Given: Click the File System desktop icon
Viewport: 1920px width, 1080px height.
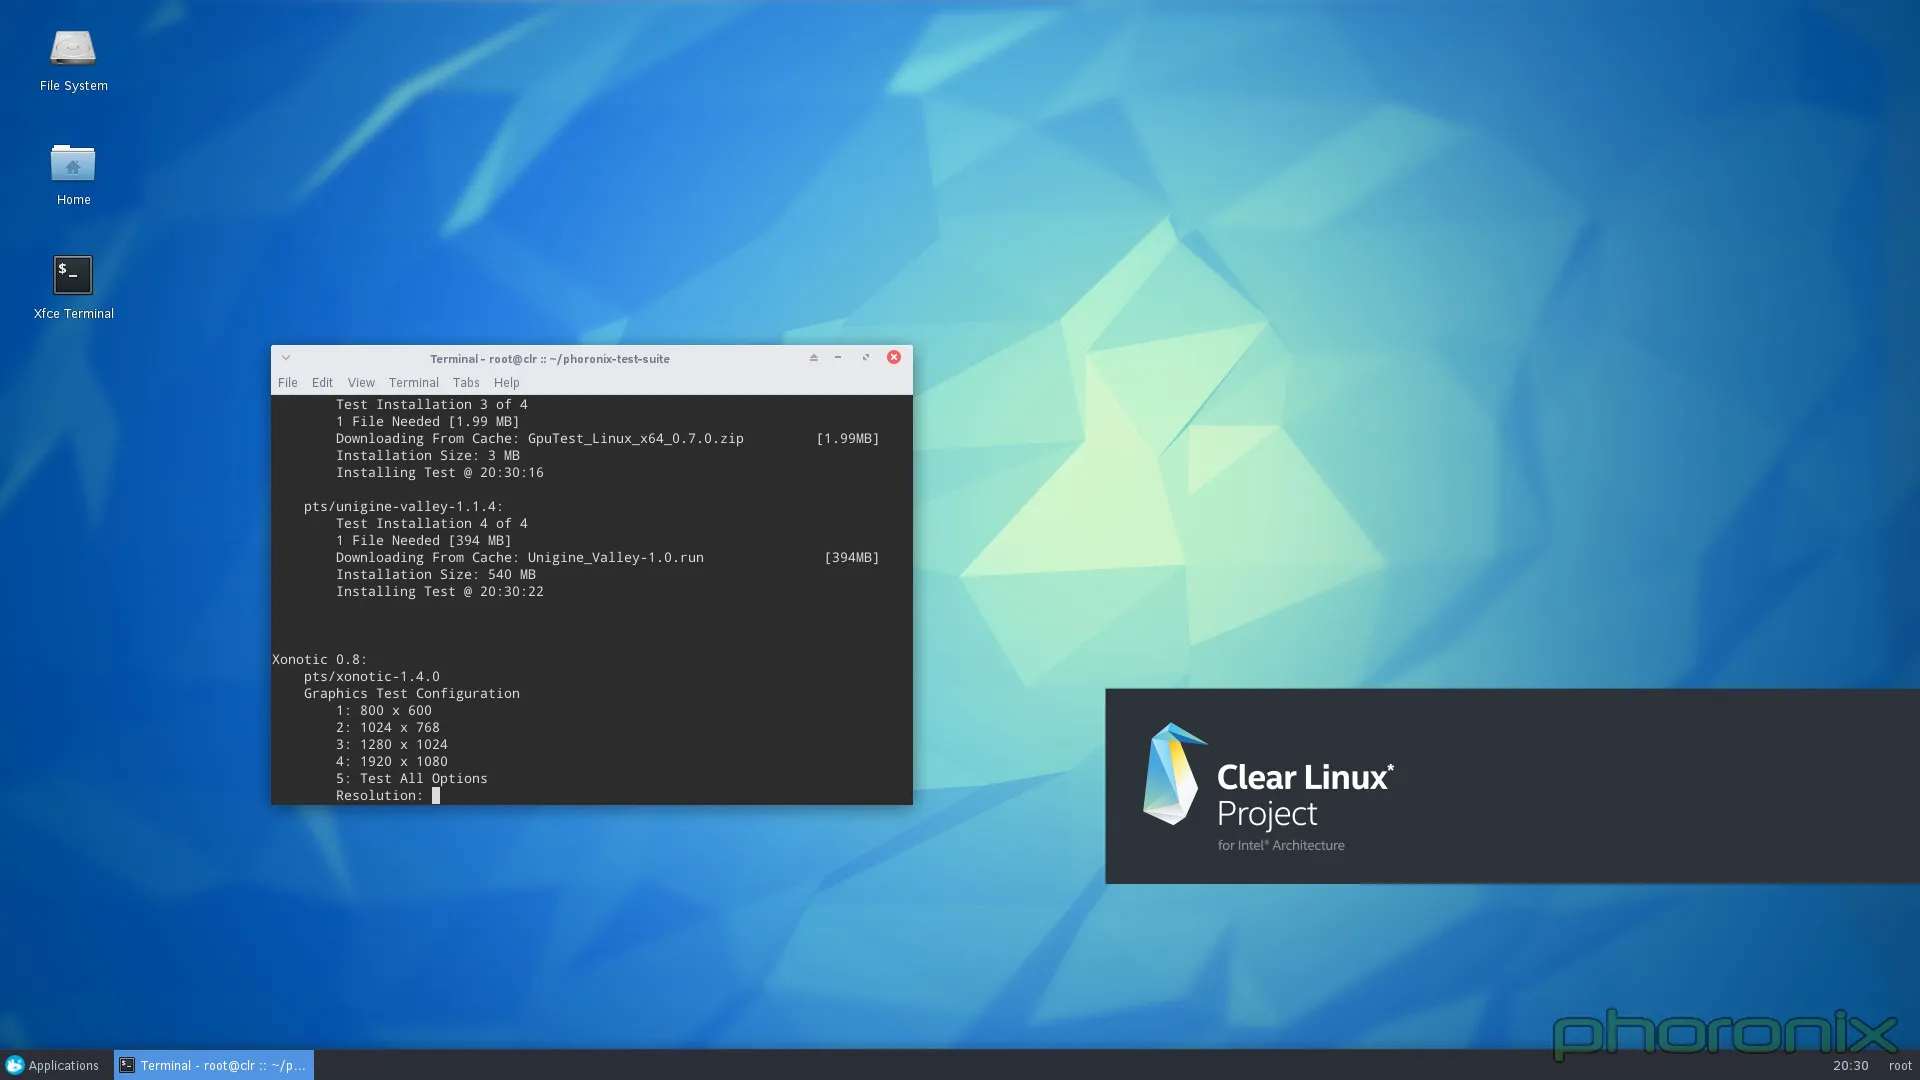Looking at the screenshot, I should point(74,55).
